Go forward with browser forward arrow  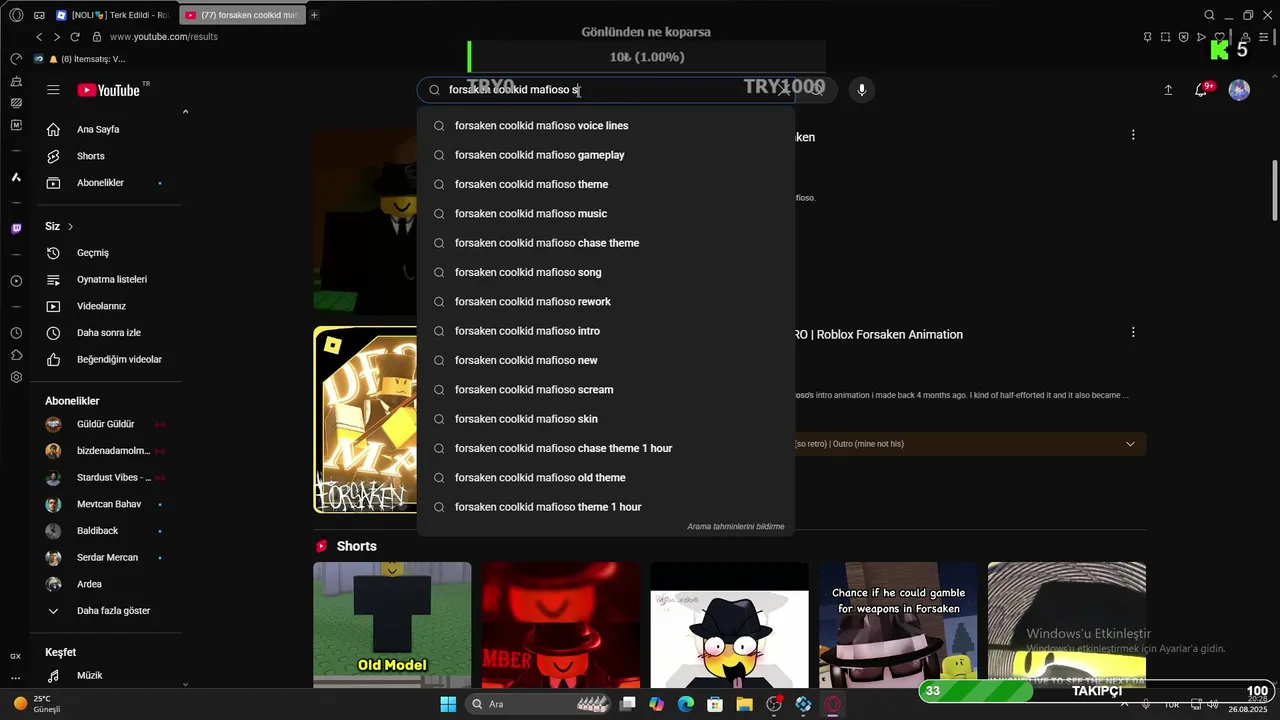click(56, 37)
